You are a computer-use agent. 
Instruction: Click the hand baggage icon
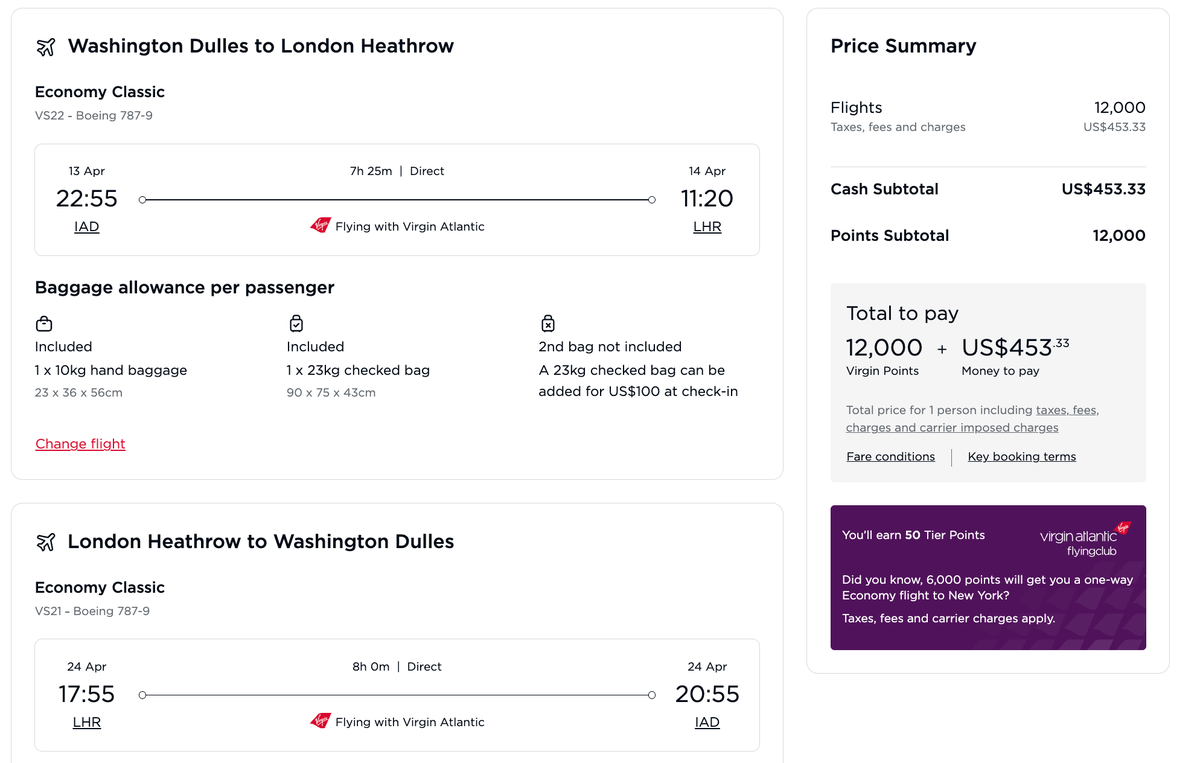click(x=44, y=324)
